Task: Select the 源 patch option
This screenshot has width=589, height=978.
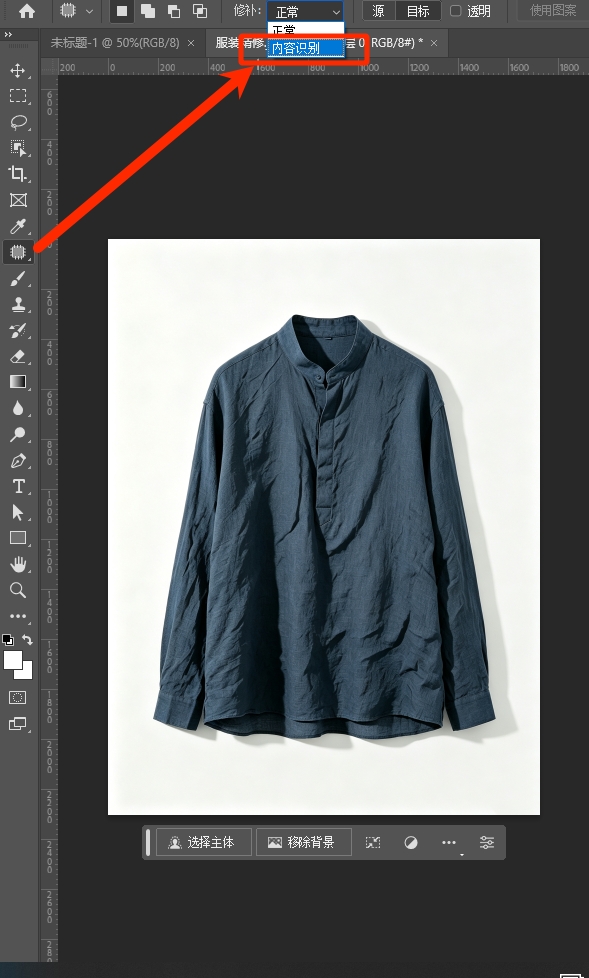Action: (x=379, y=11)
